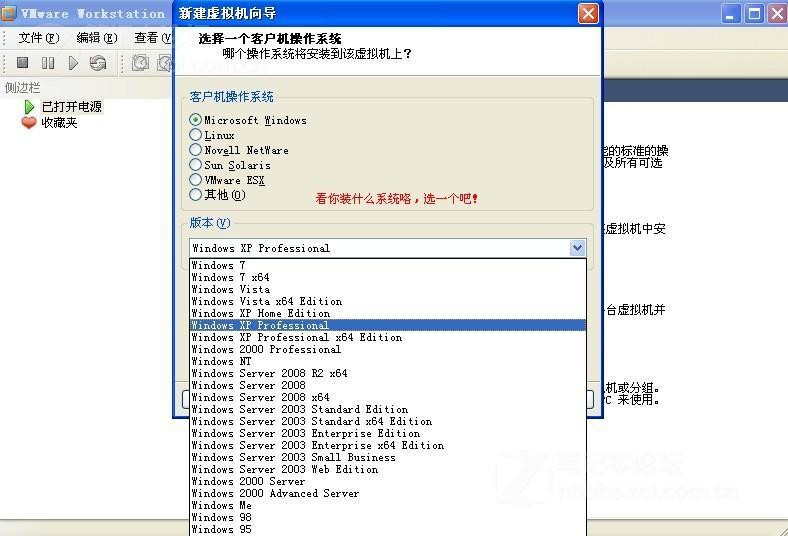Viewport: 788px width, 536px height.
Task: Click the Suspend (pause) toolbar icon
Action: tap(47, 63)
